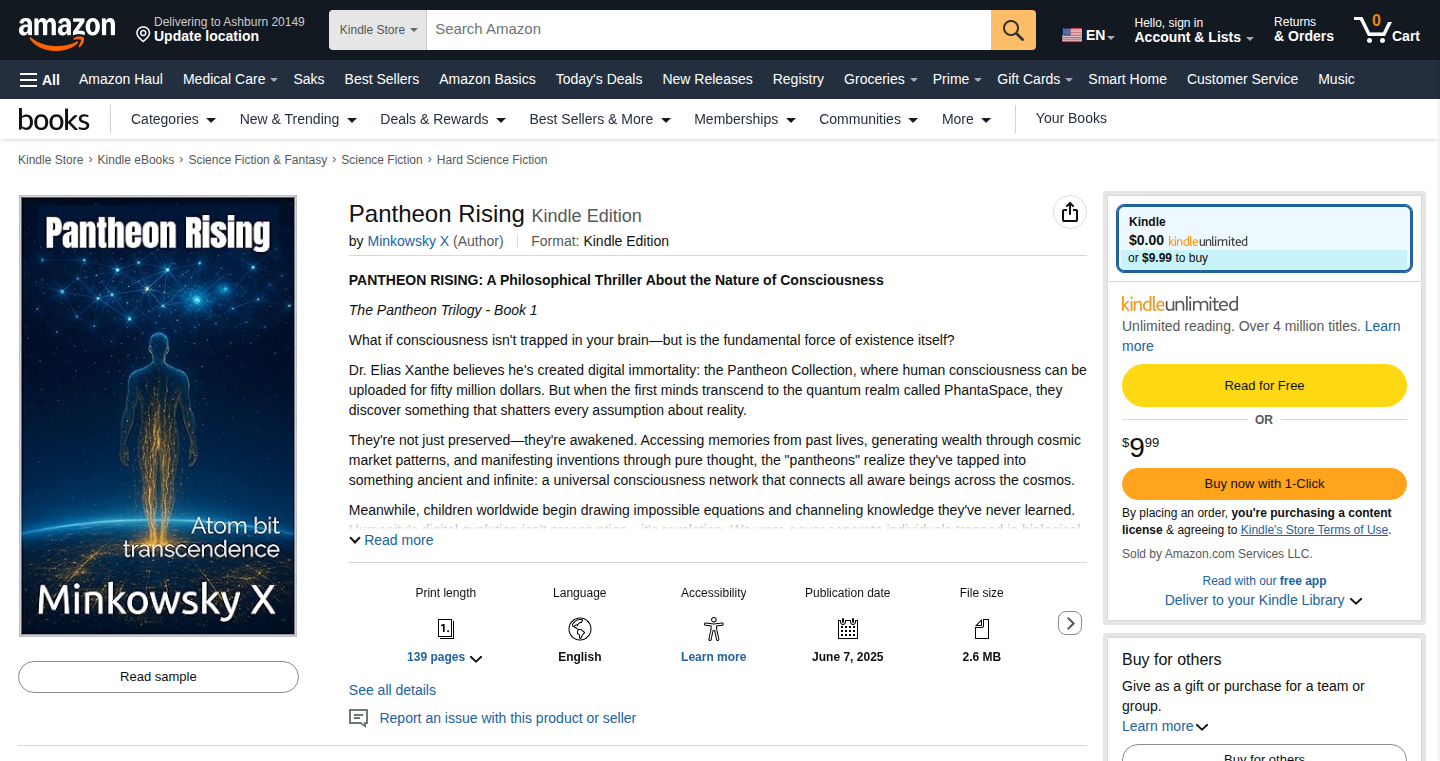Click the free app link
Viewport: 1440px width, 761px height.
pyautogui.click(x=1303, y=581)
